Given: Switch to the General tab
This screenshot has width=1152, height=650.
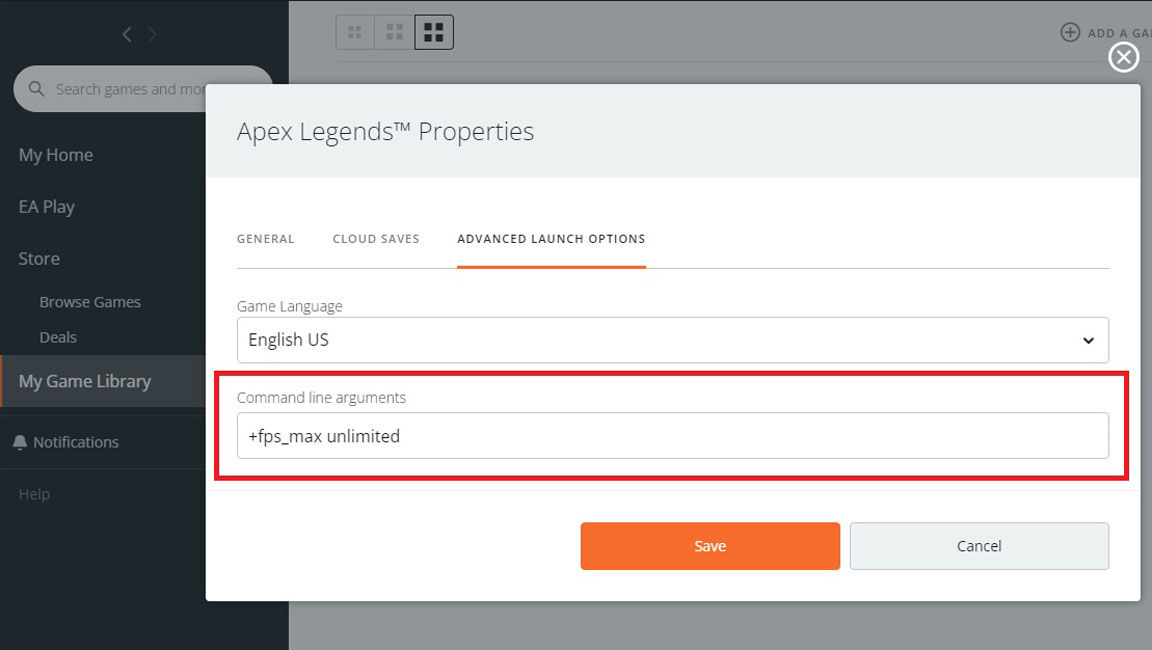Looking at the screenshot, I should (266, 239).
